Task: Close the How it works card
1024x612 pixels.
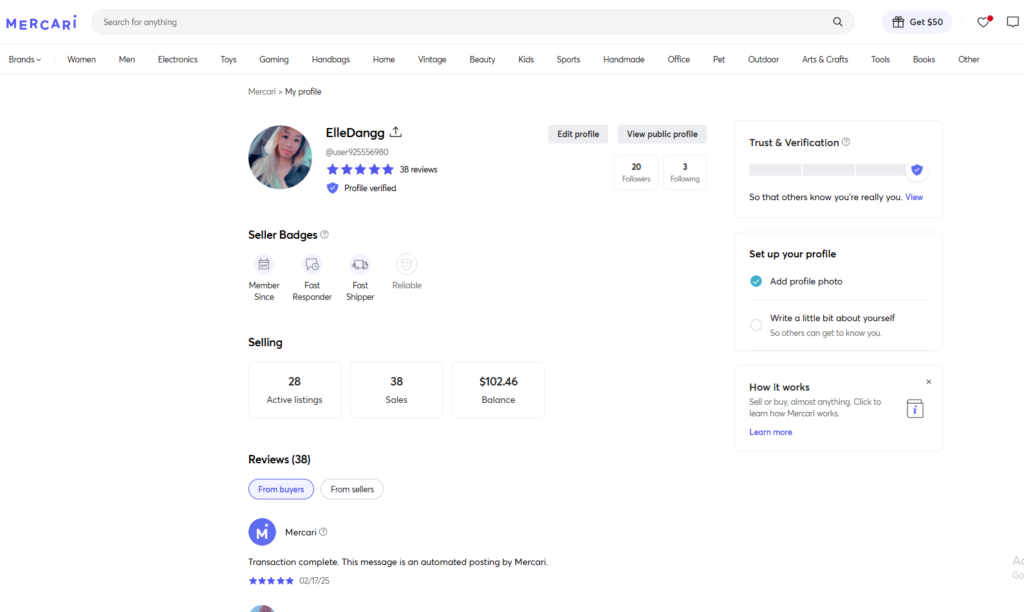Action: [x=929, y=382]
